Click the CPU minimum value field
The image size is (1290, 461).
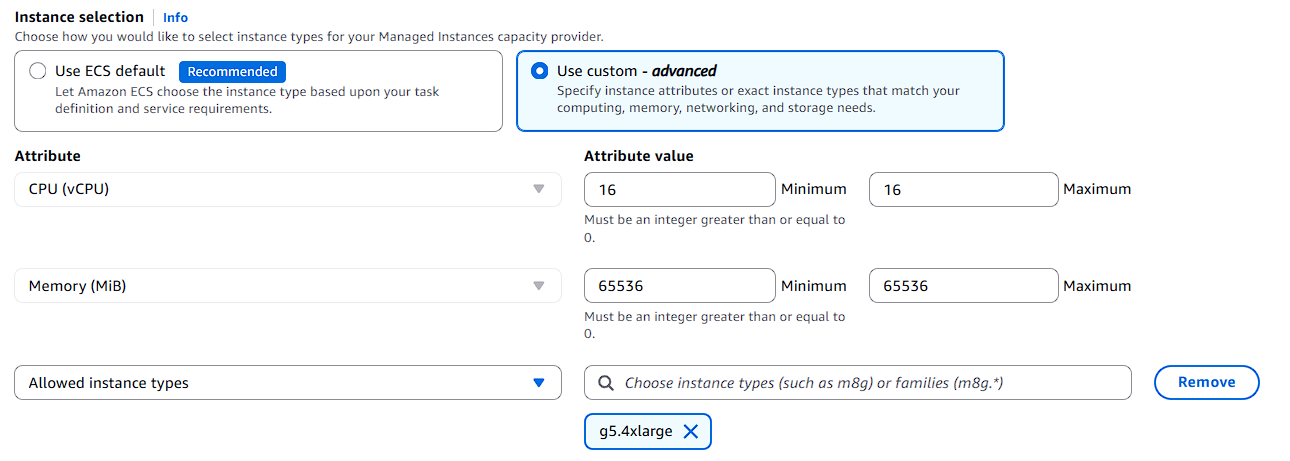[679, 189]
